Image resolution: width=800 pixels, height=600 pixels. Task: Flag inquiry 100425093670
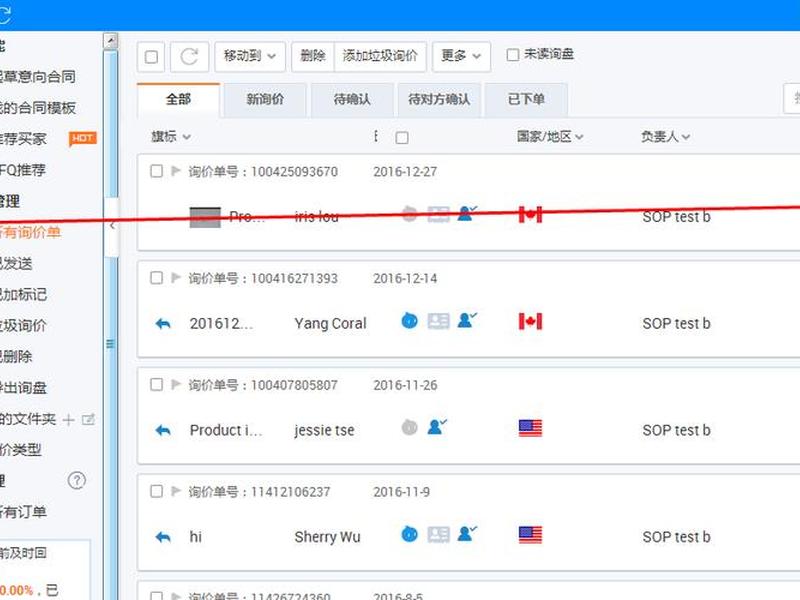click(176, 171)
